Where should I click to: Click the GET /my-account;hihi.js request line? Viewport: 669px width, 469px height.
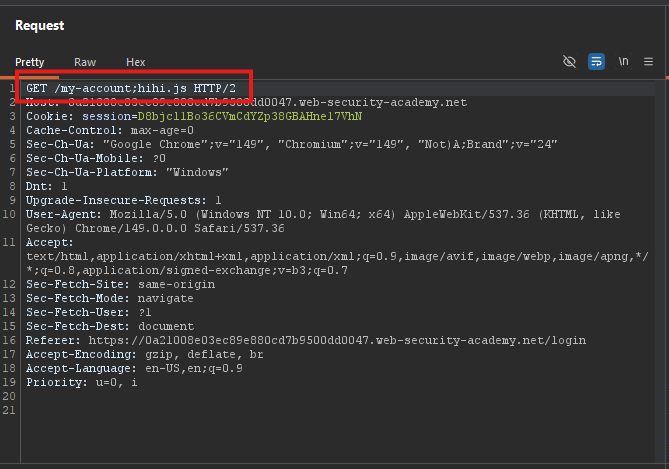click(x=131, y=88)
